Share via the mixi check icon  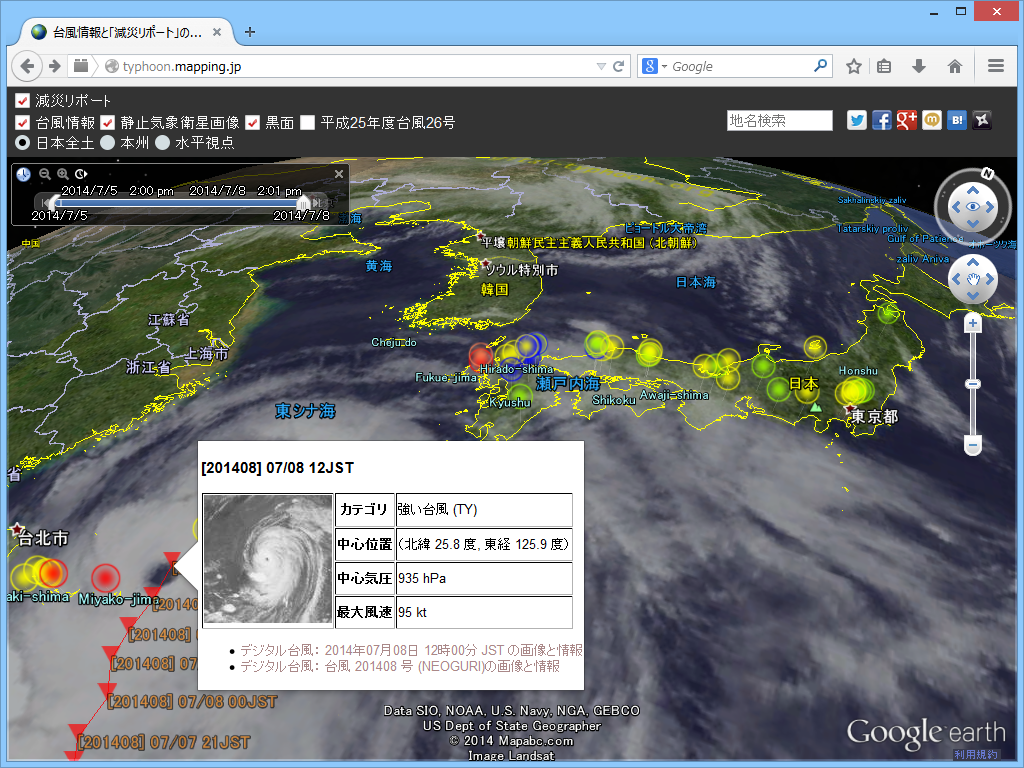(x=932, y=120)
